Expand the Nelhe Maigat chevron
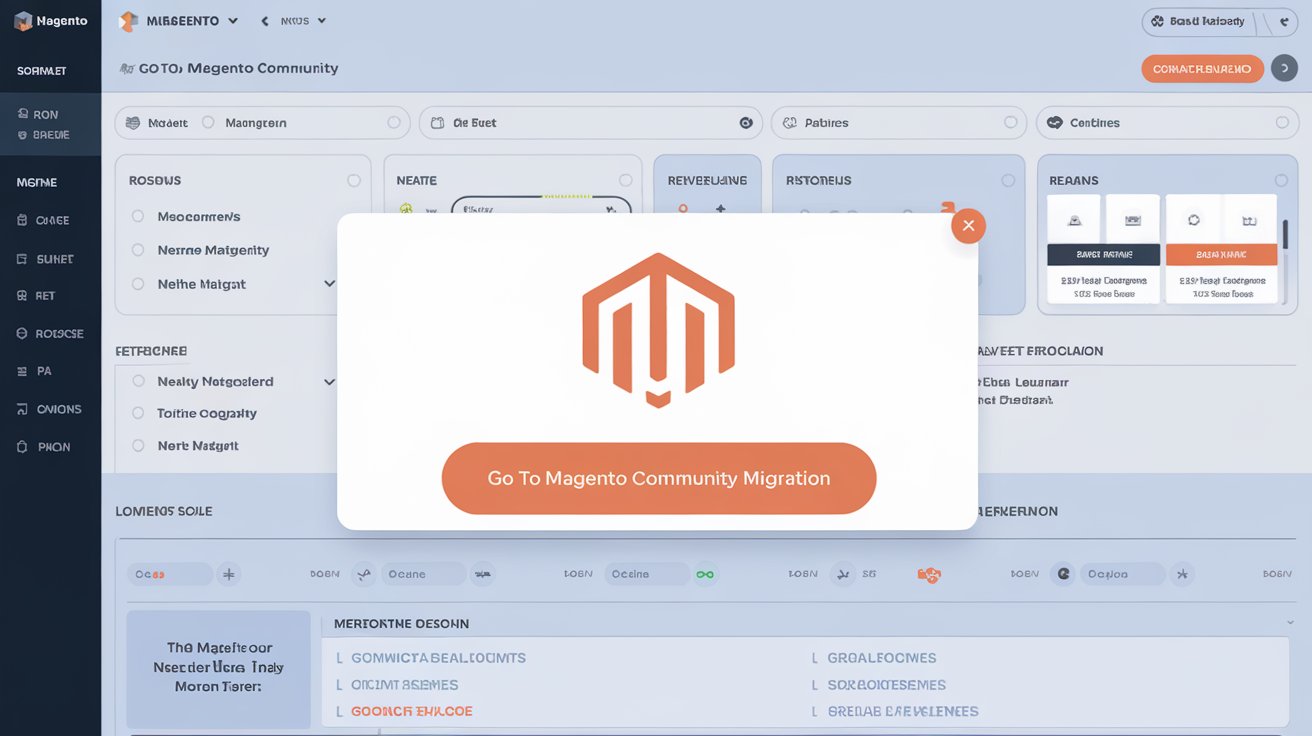 point(329,284)
